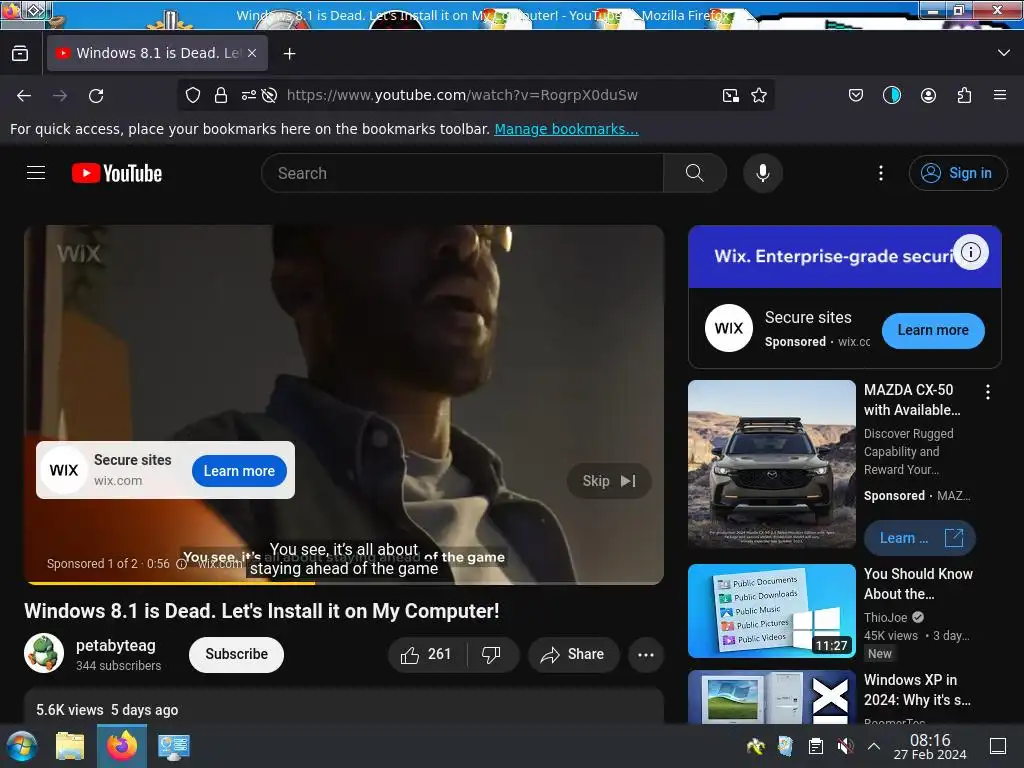Viewport: 1024px width, 768px height.
Task: Open the Firefox account icon
Action: click(928, 95)
